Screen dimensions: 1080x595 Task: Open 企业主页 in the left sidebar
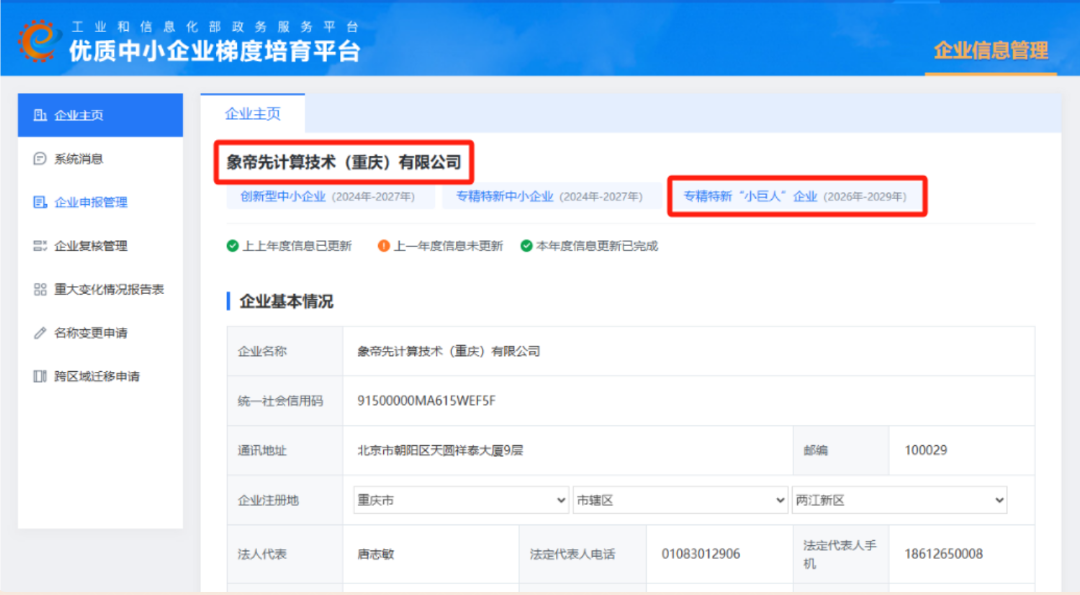(101, 115)
